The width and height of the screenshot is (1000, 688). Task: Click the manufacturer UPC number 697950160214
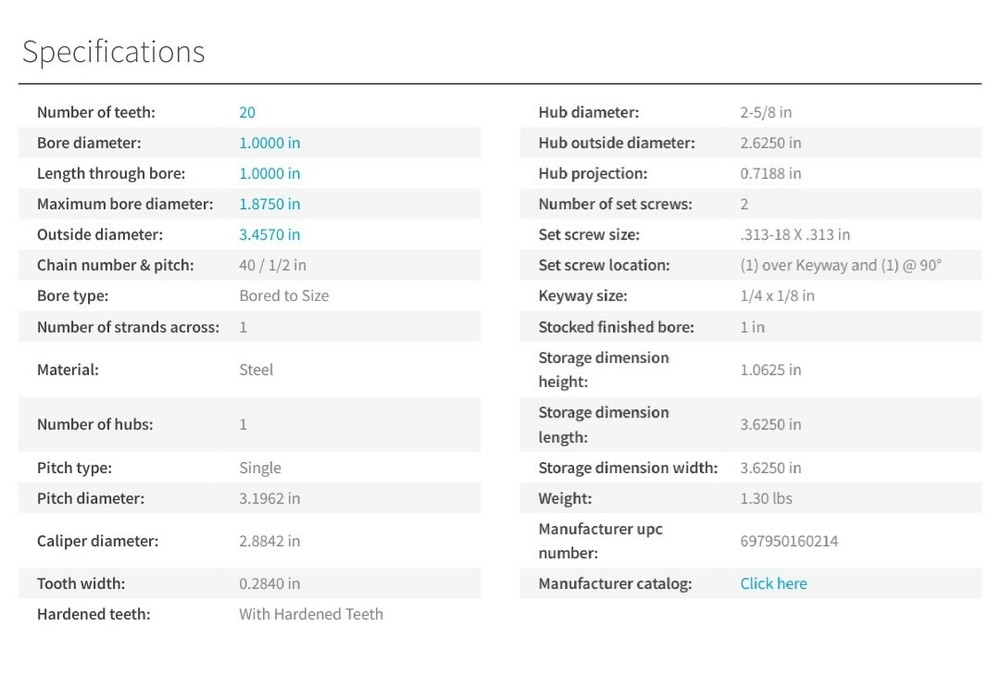[x=789, y=541]
